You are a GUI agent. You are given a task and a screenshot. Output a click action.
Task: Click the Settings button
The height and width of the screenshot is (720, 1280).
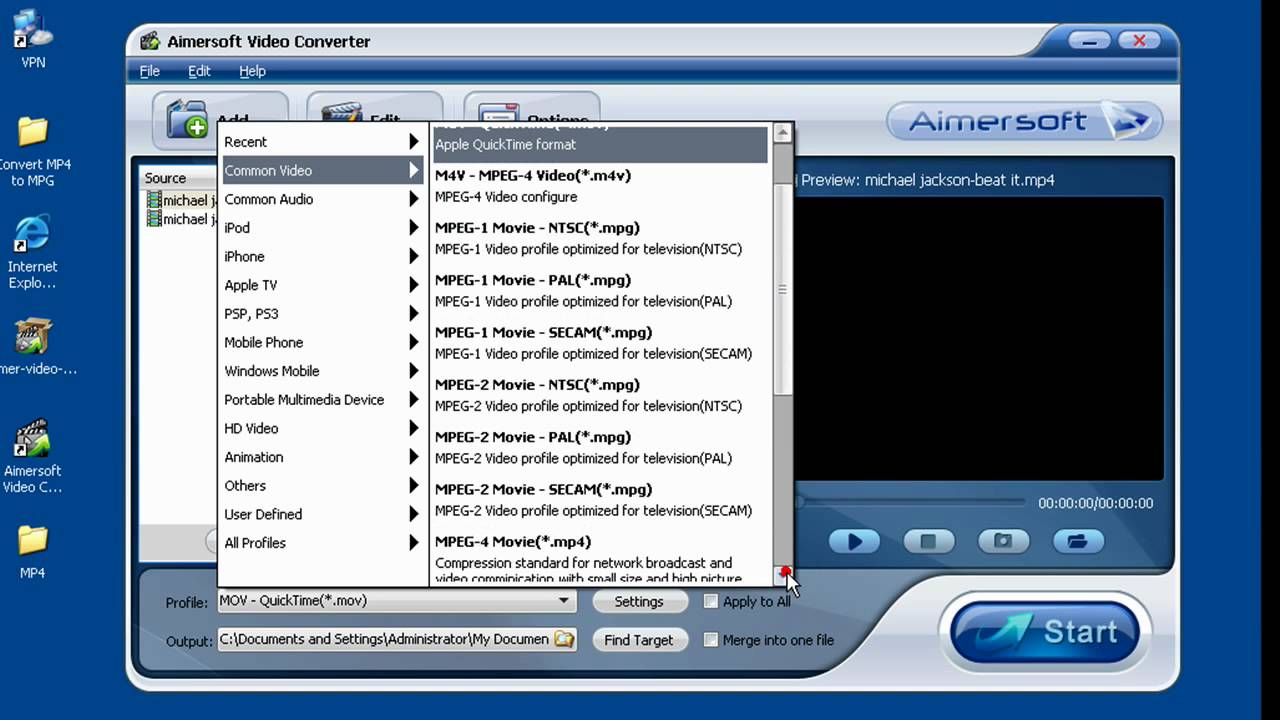click(x=639, y=601)
